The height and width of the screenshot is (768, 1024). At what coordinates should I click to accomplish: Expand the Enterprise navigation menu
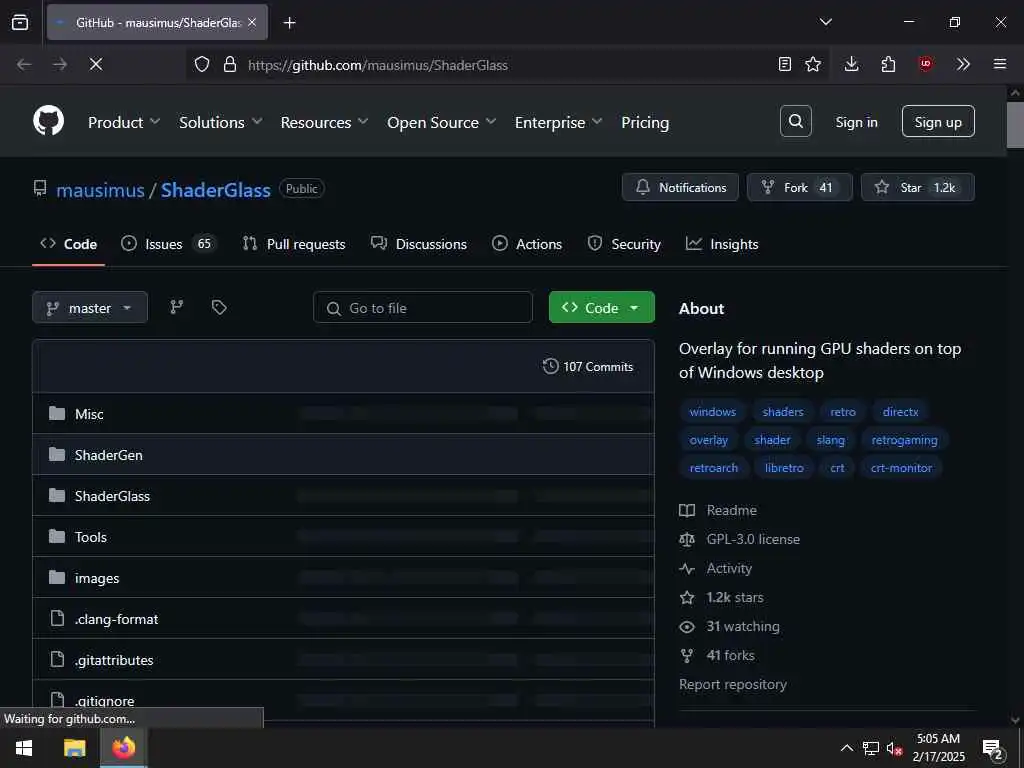pyautogui.click(x=558, y=122)
